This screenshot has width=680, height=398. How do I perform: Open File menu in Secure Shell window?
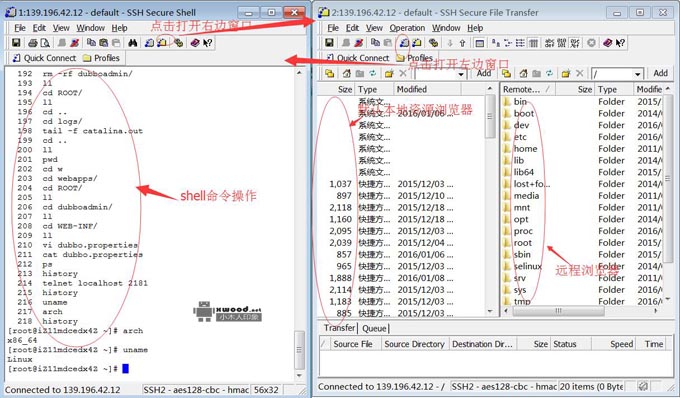[x=20, y=28]
